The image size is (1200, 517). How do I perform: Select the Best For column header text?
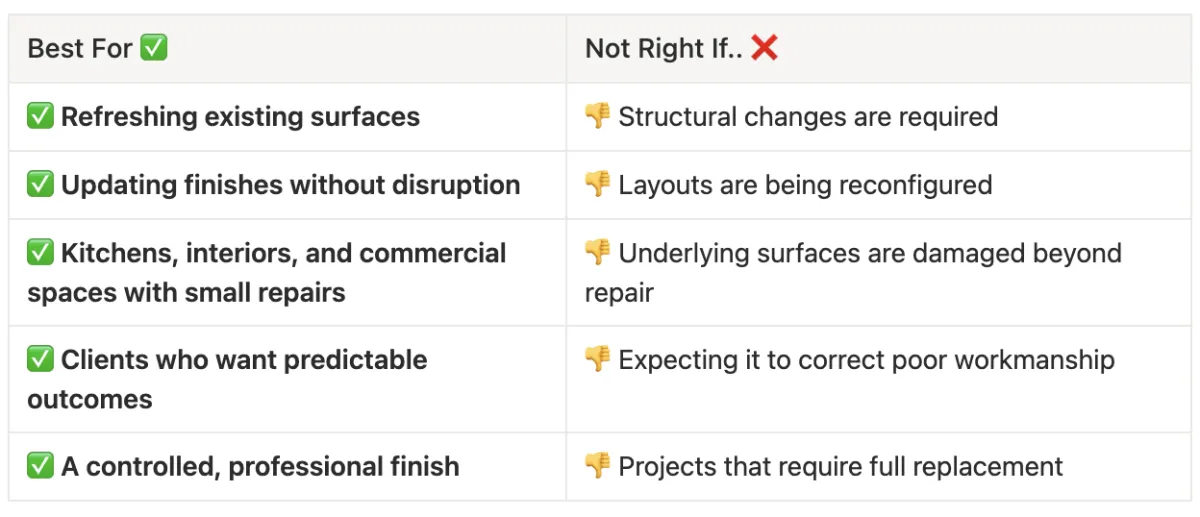(80, 48)
